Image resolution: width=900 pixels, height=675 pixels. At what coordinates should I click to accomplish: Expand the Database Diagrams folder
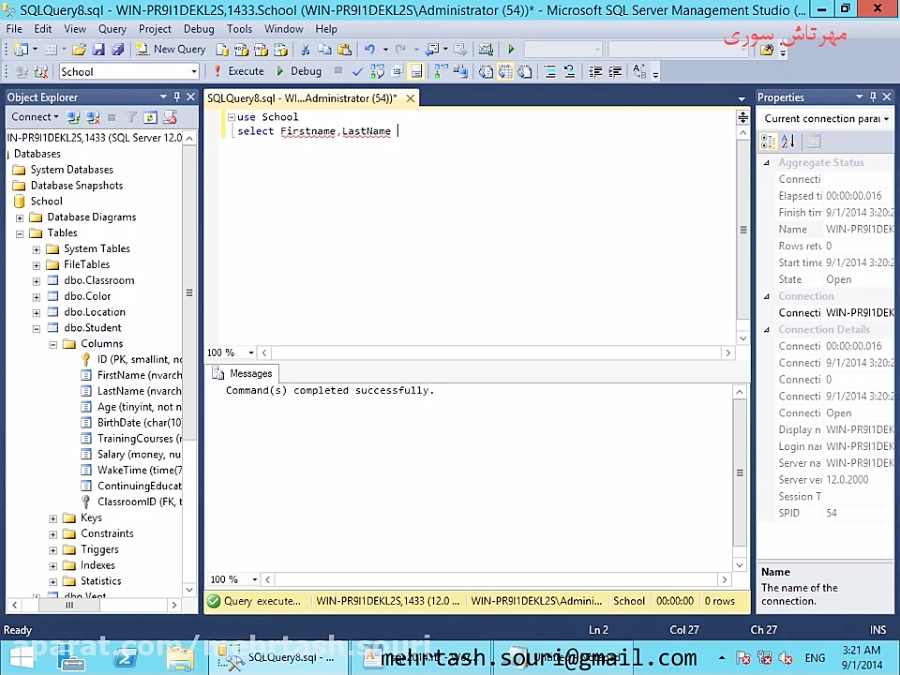coord(20,218)
